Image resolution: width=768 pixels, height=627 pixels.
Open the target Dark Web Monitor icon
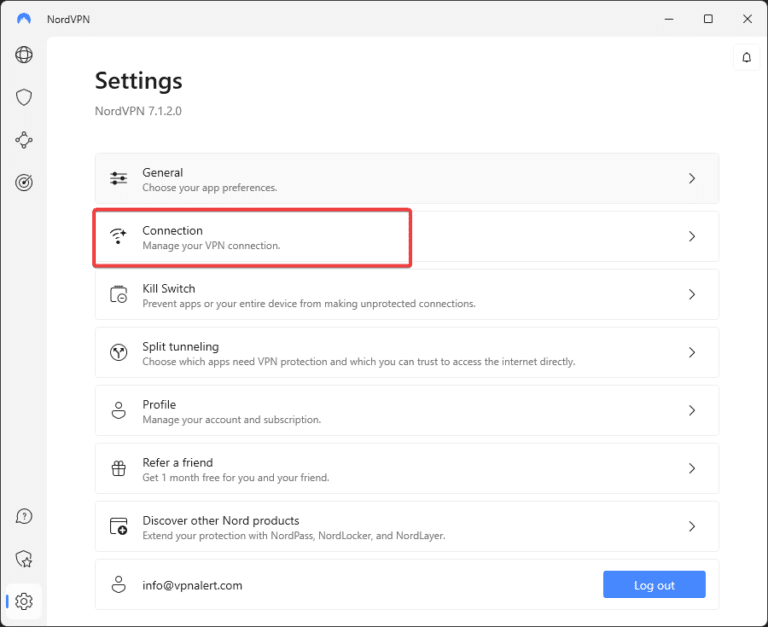tap(24, 182)
